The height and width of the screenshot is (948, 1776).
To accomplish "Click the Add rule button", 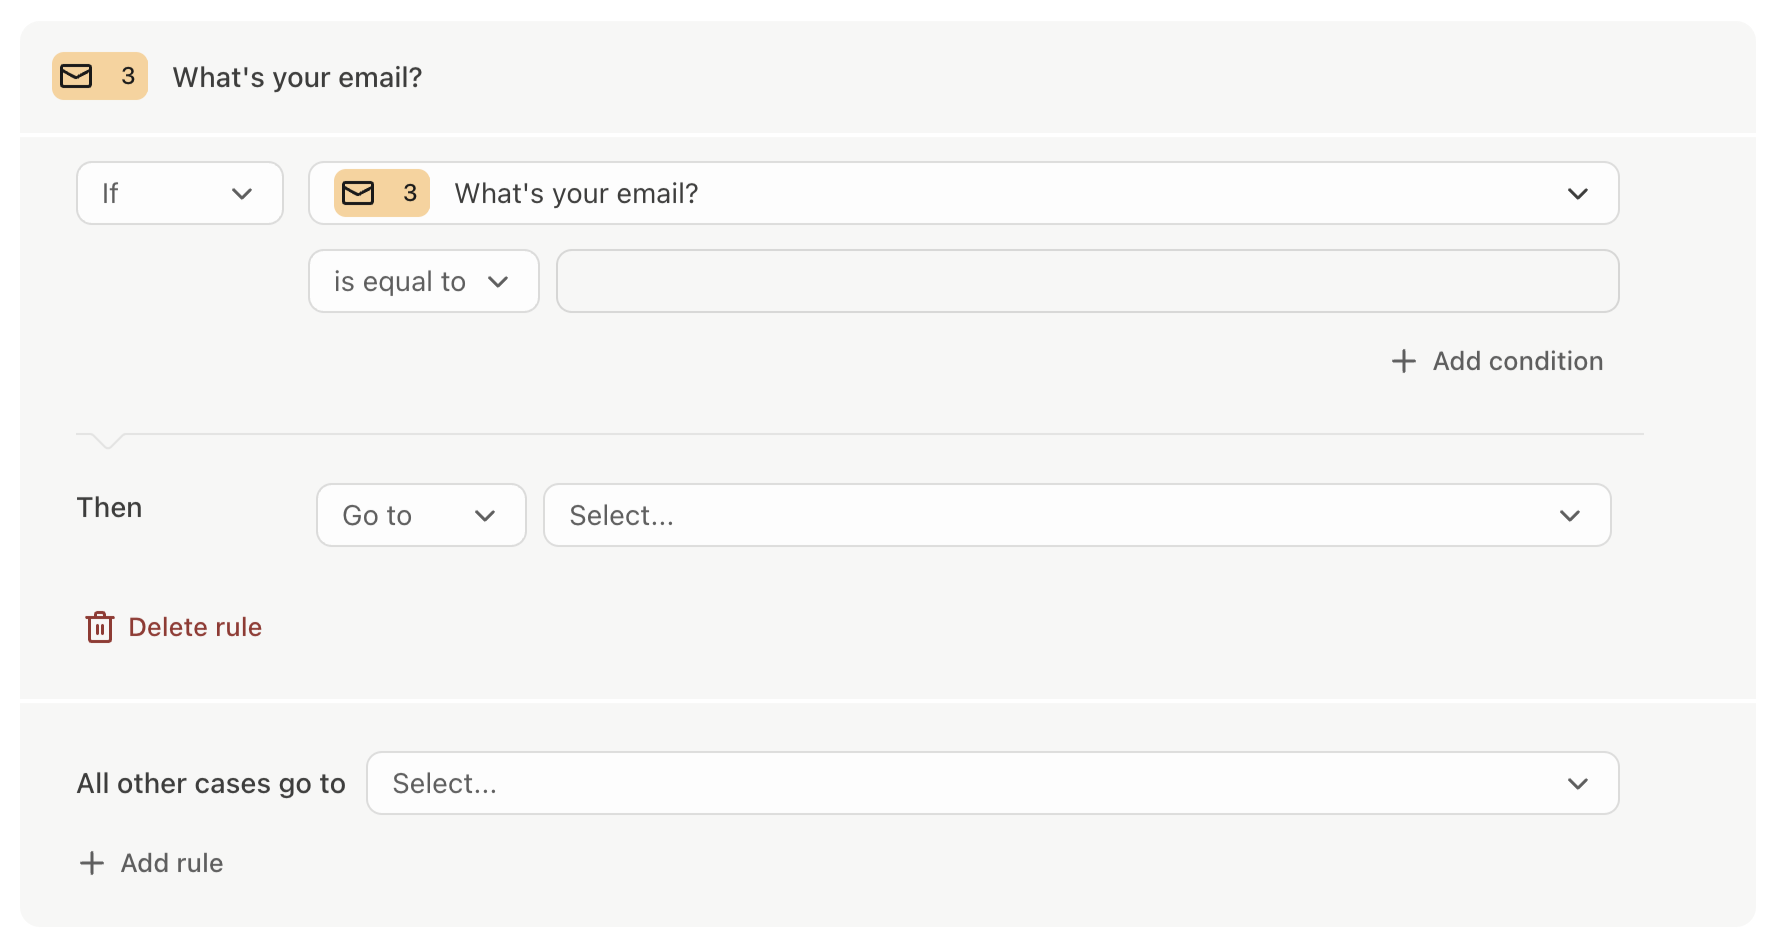I will [x=151, y=863].
